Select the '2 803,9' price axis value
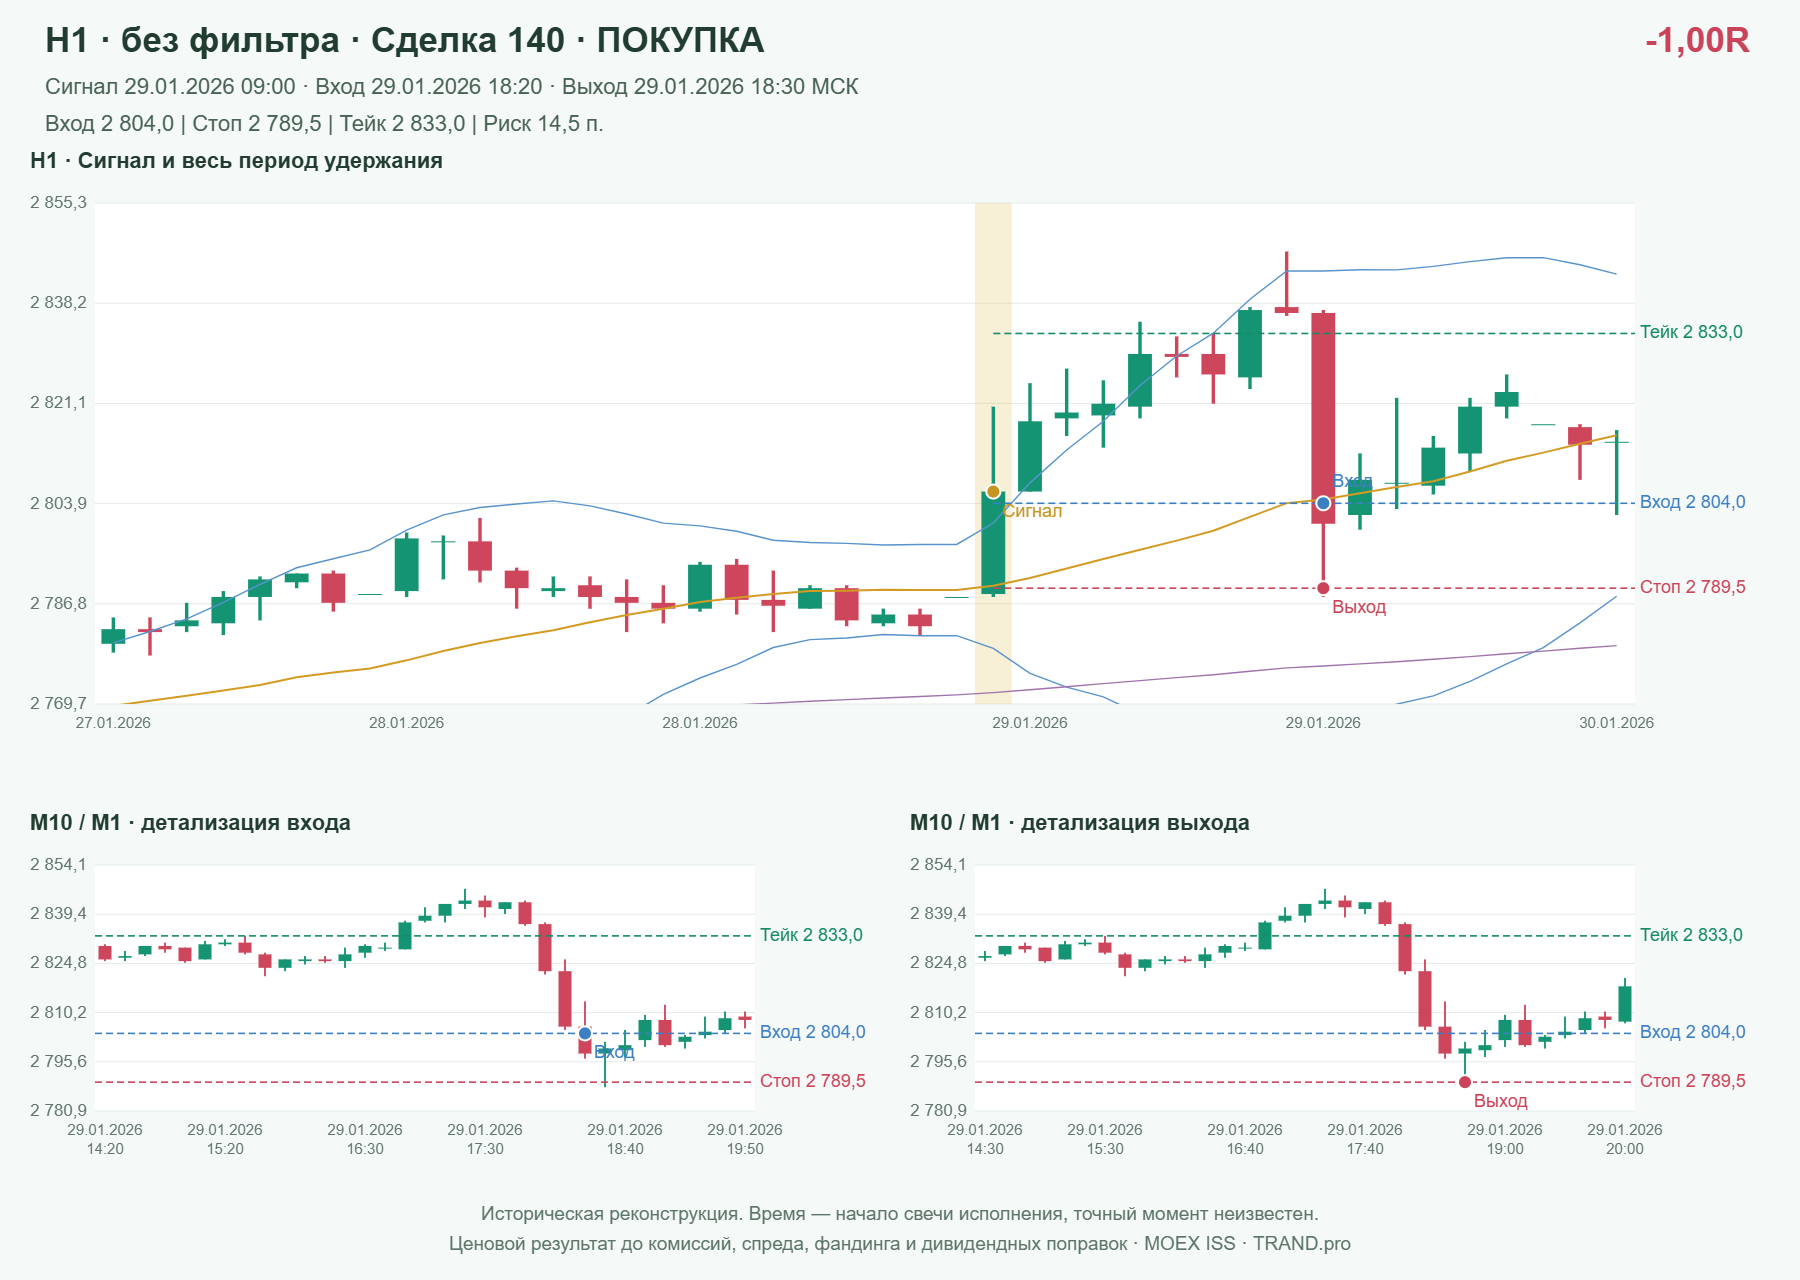Screen dimensions: 1800x1280 (x=58, y=503)
